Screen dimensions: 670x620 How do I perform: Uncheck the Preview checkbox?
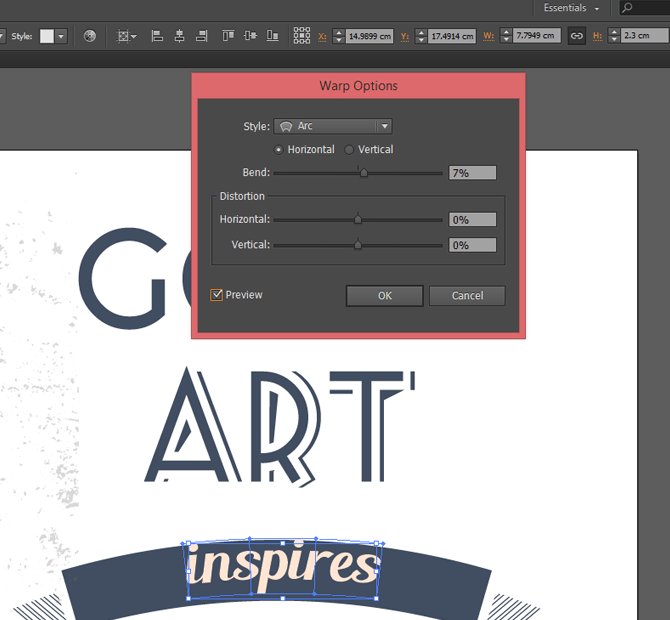(x=216, y=295)
